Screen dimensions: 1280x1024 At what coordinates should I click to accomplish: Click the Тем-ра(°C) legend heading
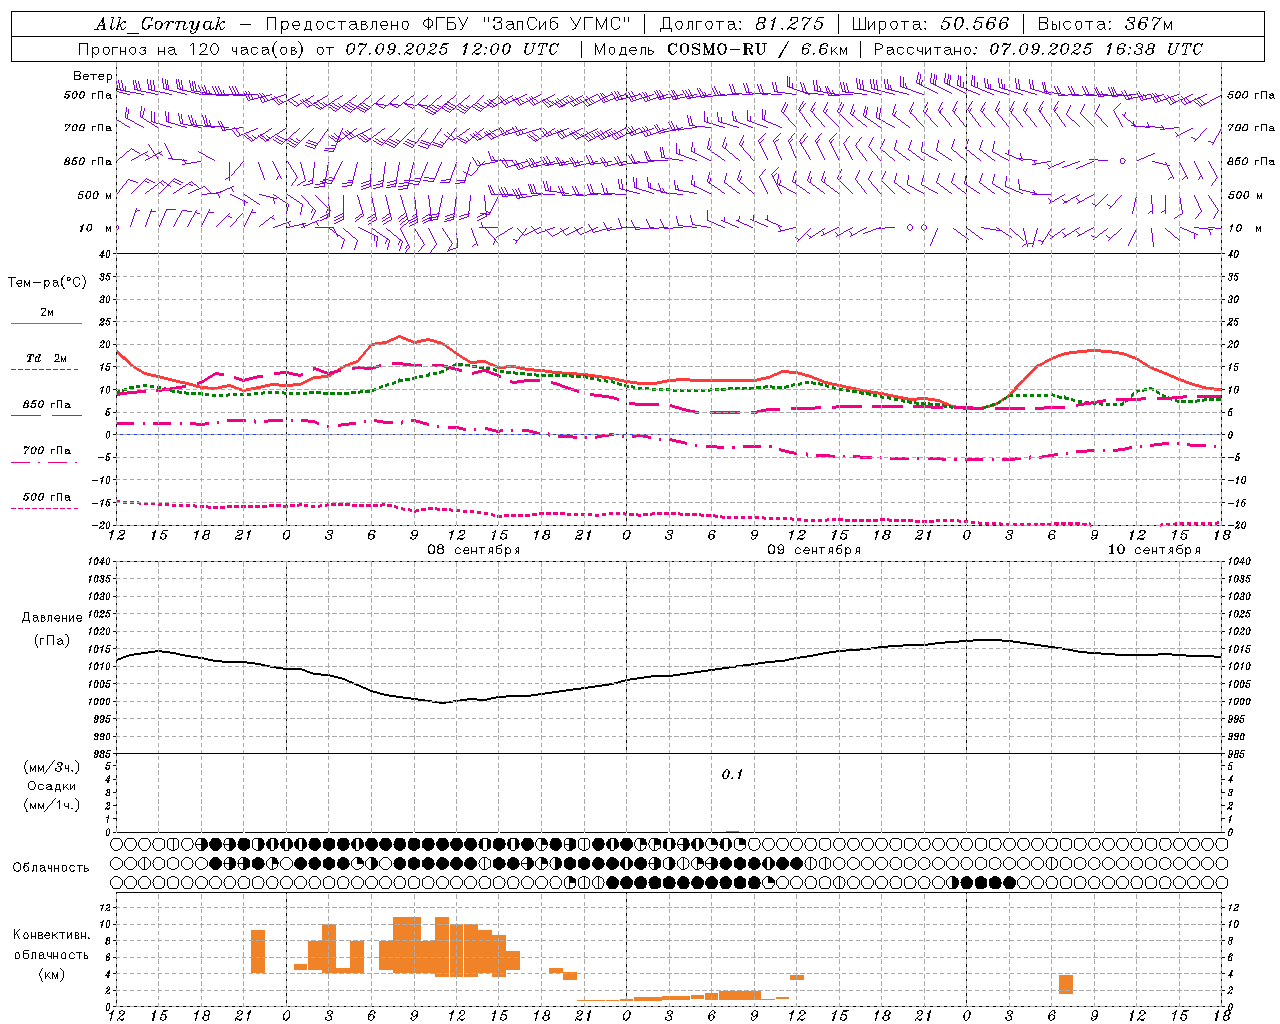pos(47,283)
